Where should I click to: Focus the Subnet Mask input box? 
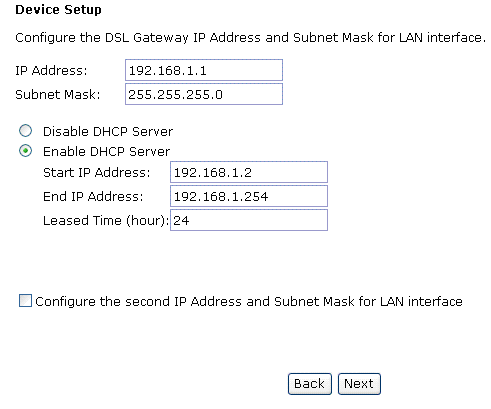204,94
